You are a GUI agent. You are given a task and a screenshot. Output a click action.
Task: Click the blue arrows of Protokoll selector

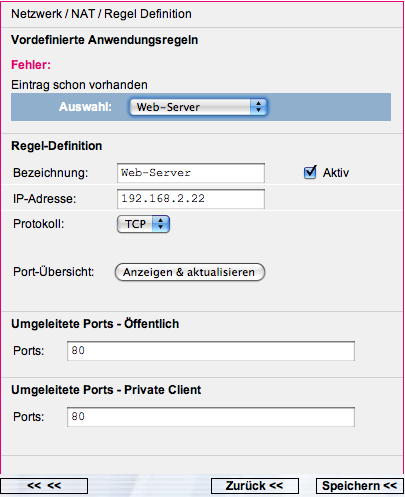[x=161, y=224]
